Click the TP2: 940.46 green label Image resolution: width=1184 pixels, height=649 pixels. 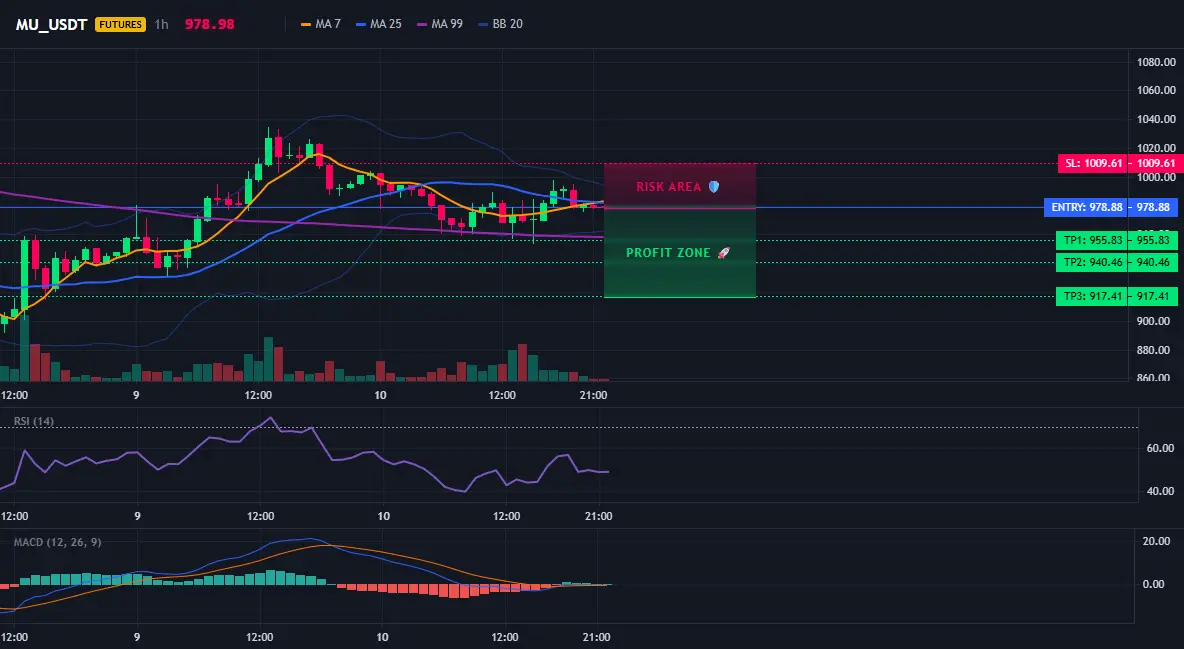1091,262
